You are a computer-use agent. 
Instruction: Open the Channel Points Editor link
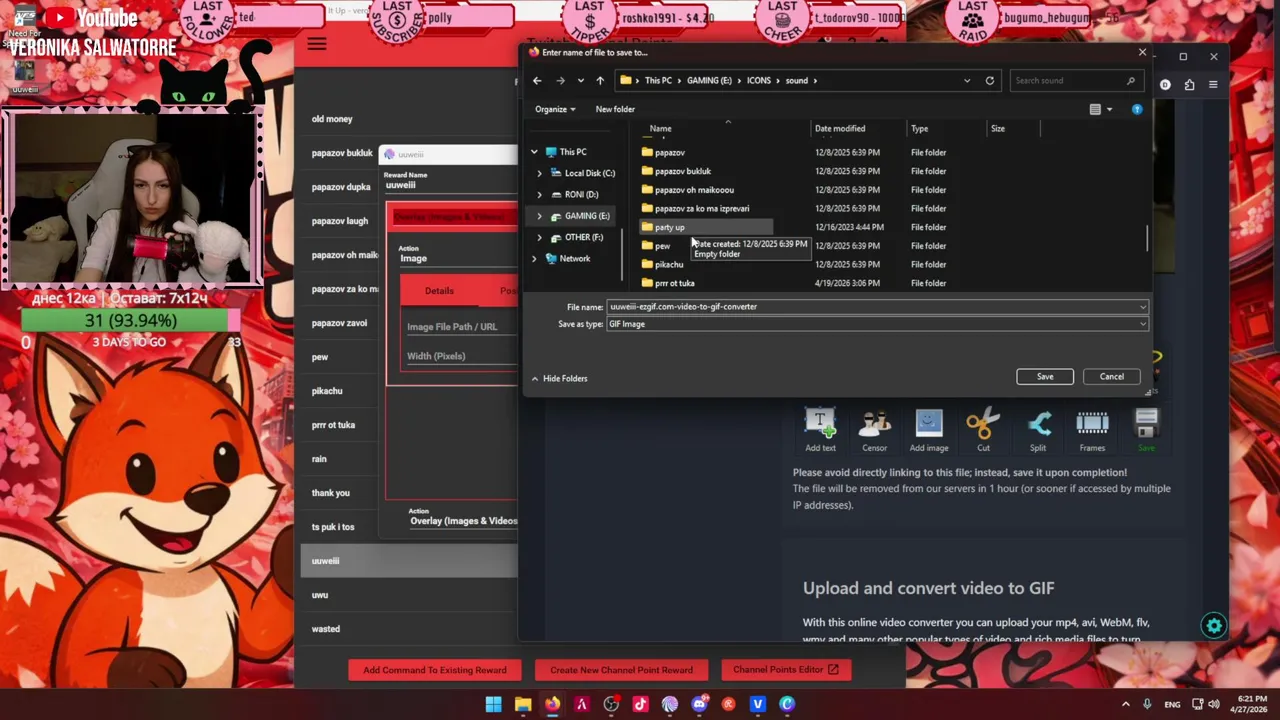point(786,670)
